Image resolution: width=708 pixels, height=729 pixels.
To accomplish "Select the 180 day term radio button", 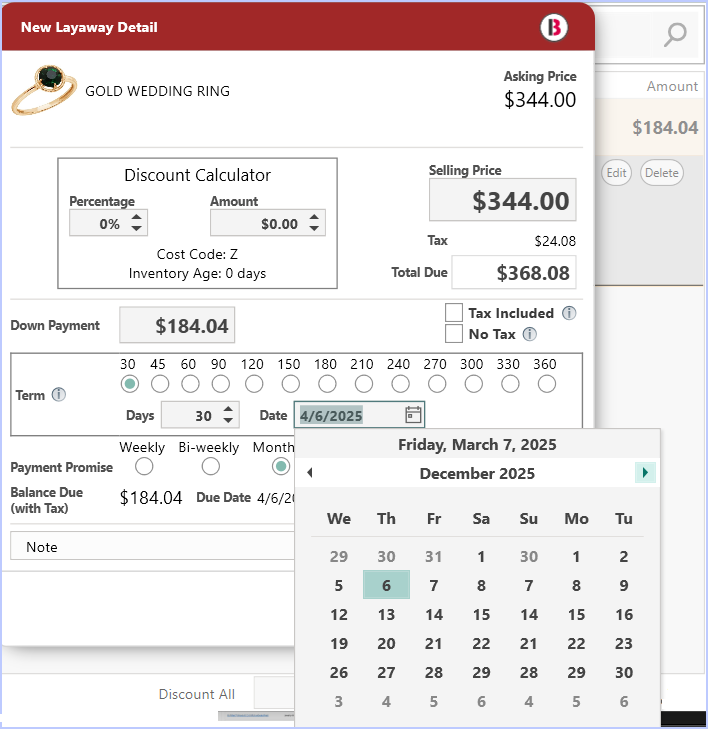I will tap(327, 384).
